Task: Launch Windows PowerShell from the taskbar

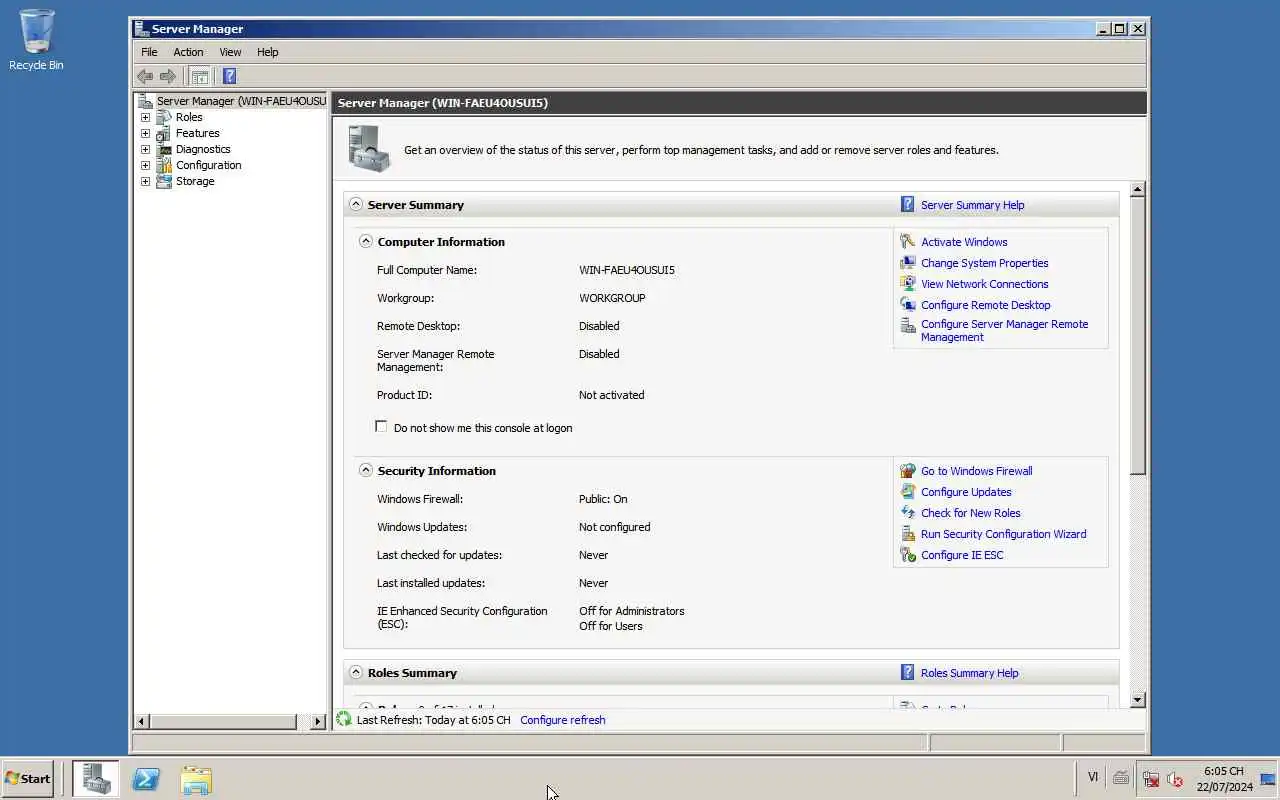Action: [146, 778]
